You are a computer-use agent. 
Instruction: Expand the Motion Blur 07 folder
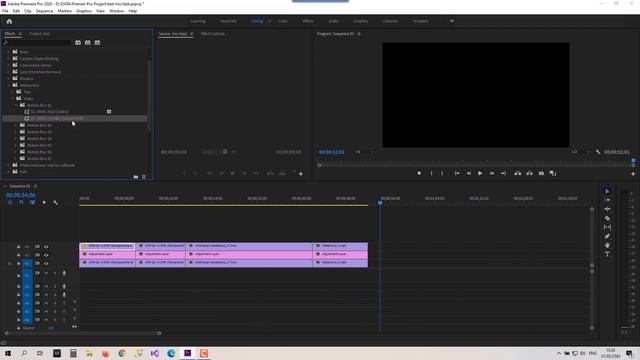pyautogui.click(x=16, y=158)
